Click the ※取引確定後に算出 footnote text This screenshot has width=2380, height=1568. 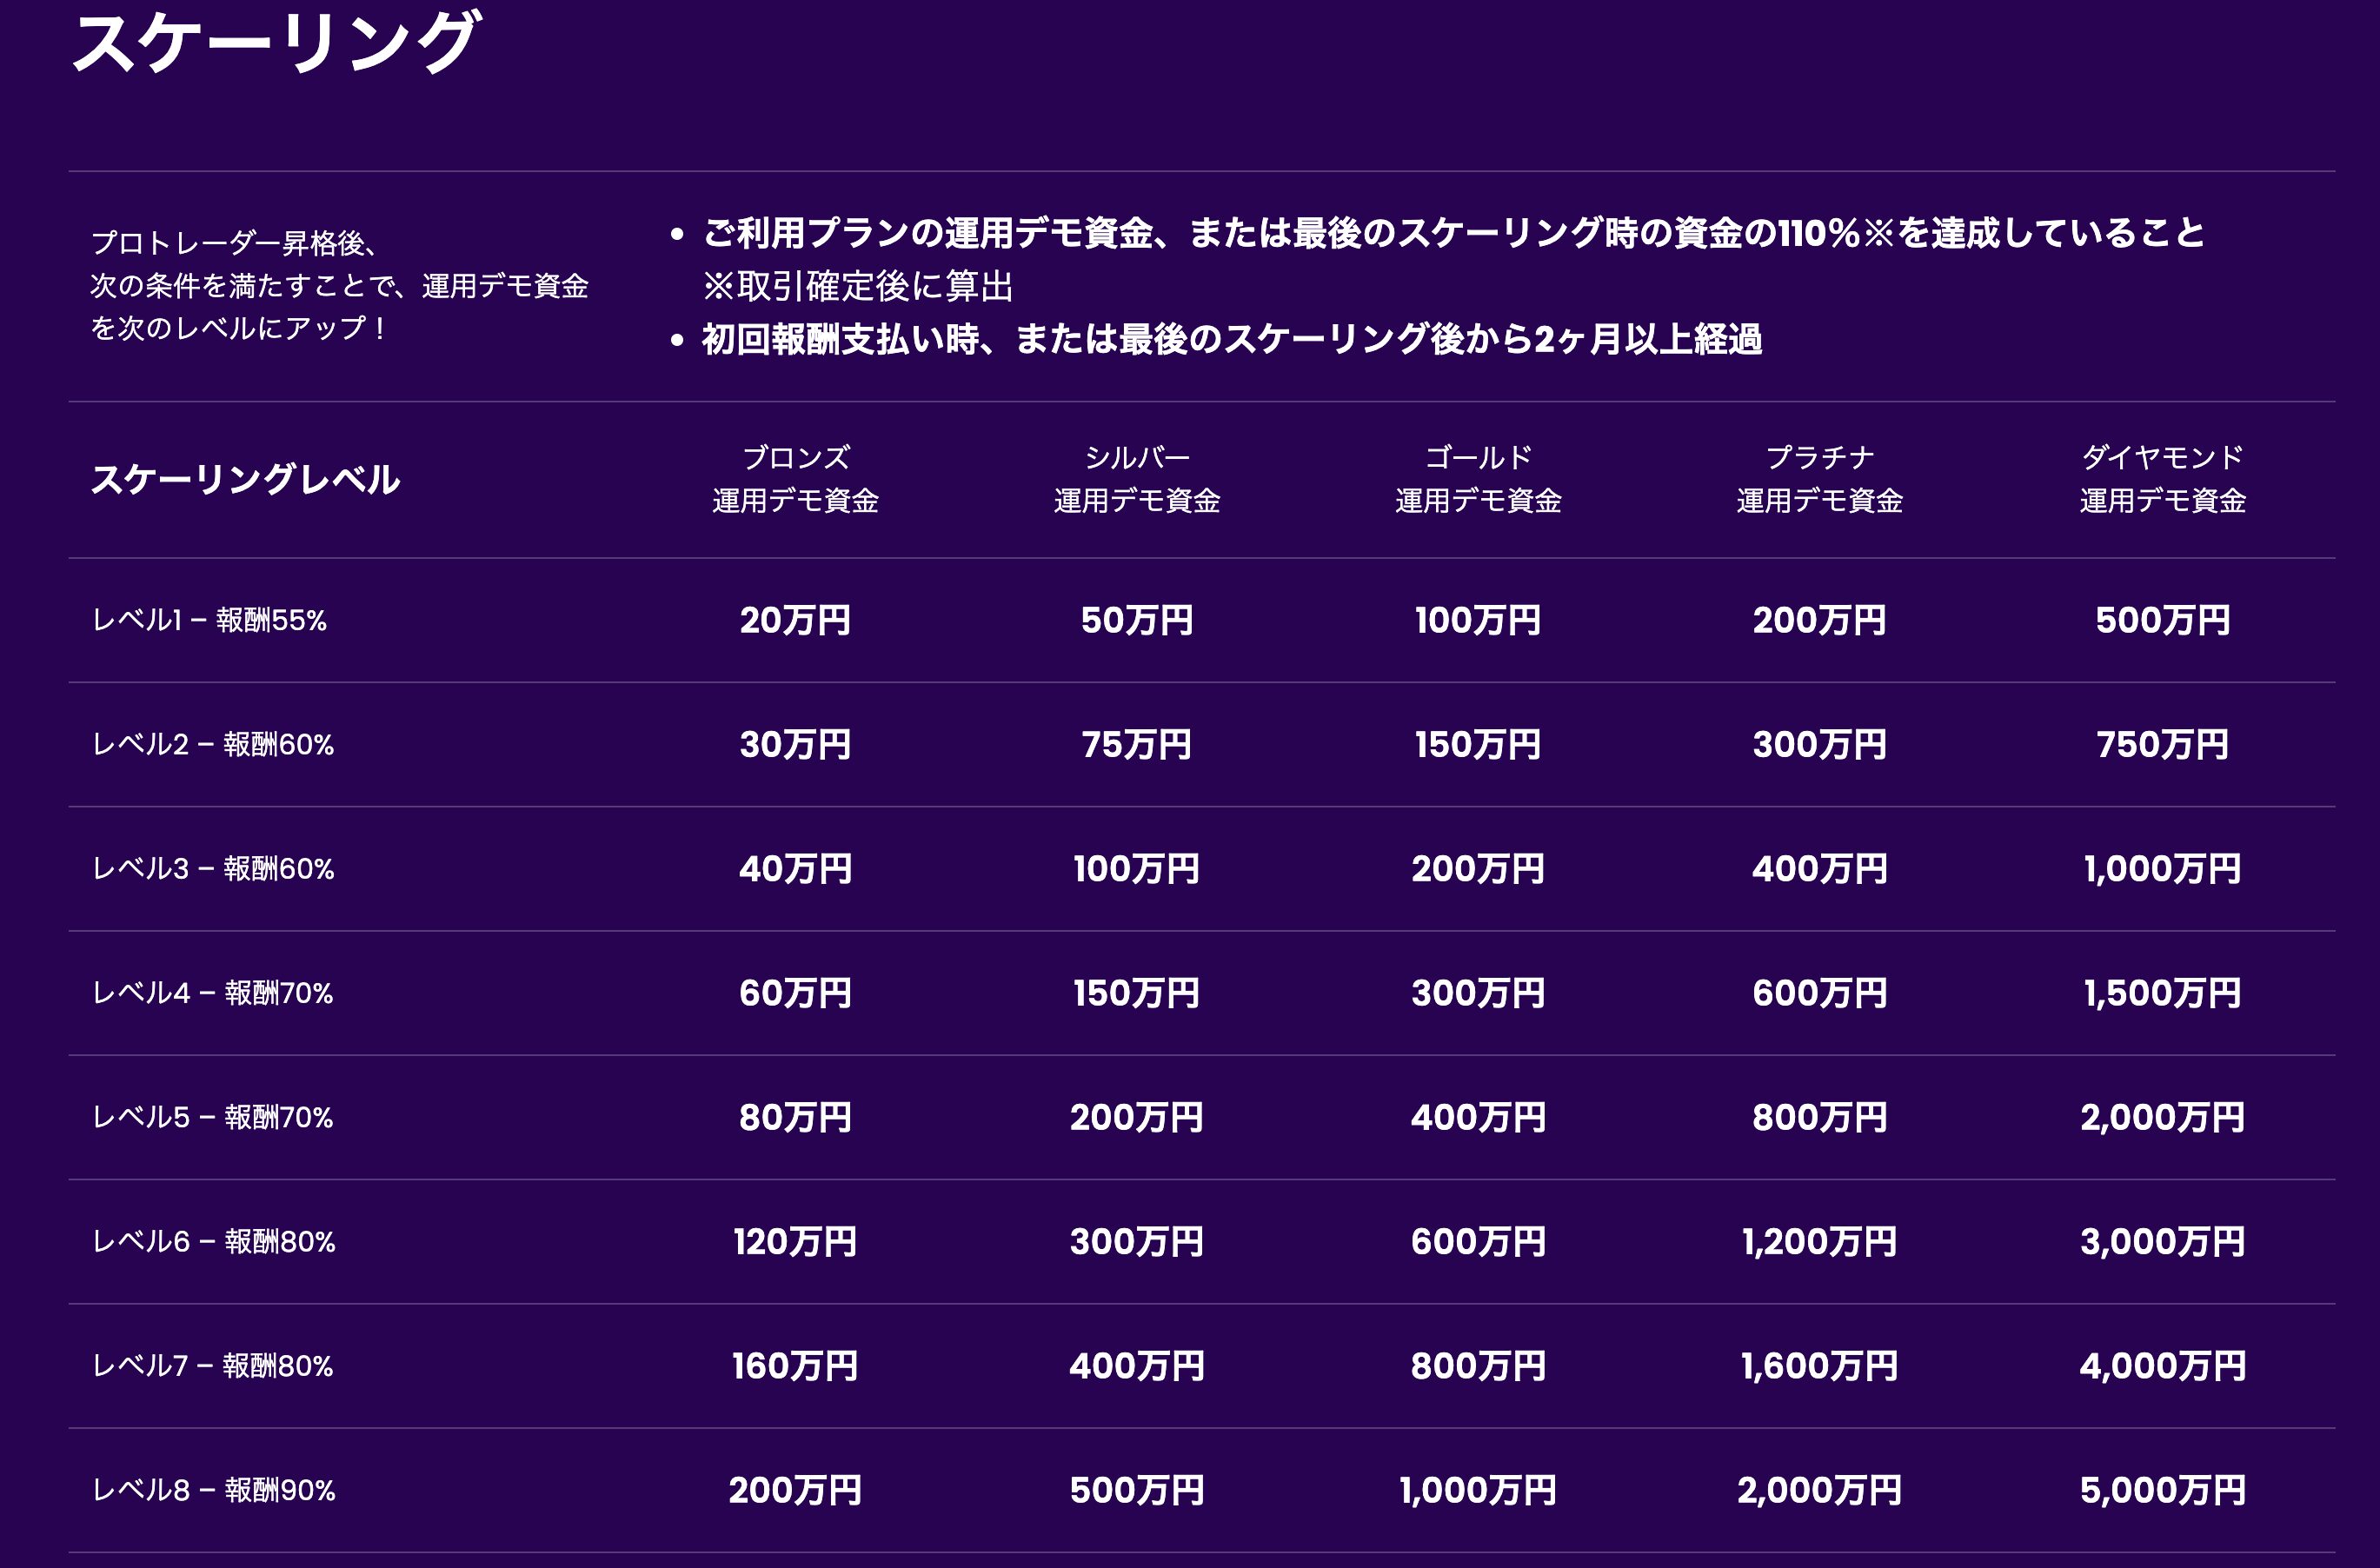[858, 286]
